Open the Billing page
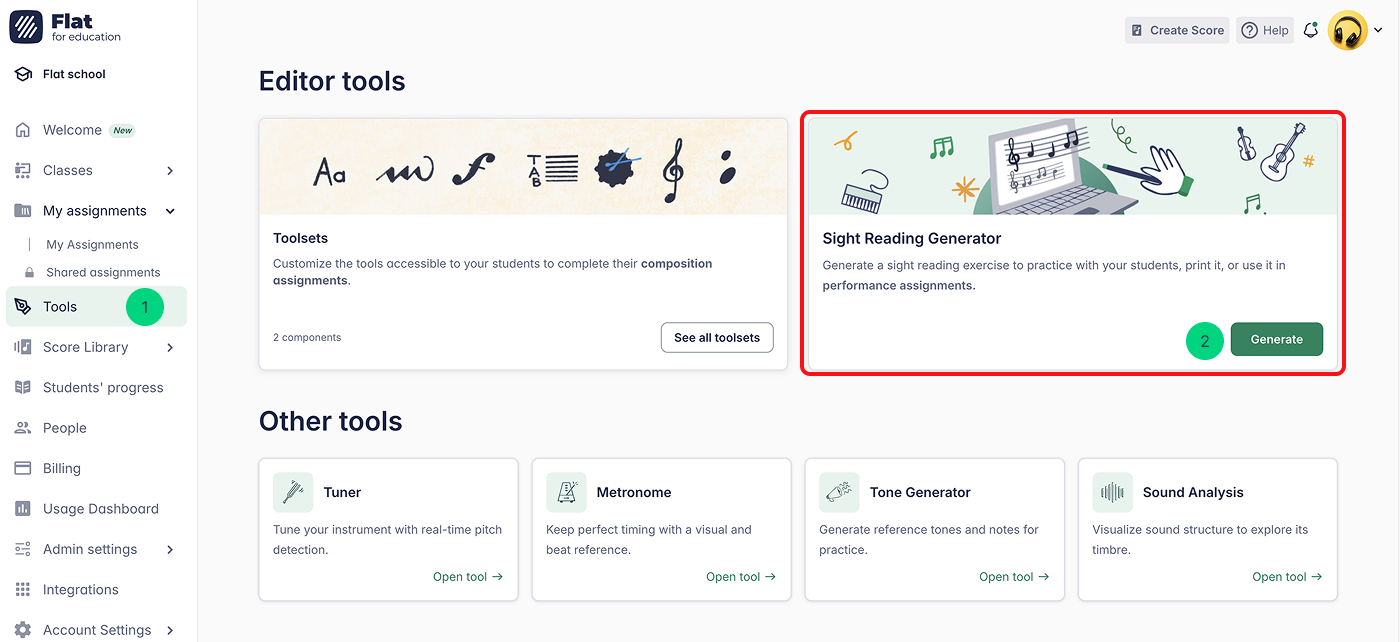The width and height of the screenshot is (1400, 642). pos(61,468)
